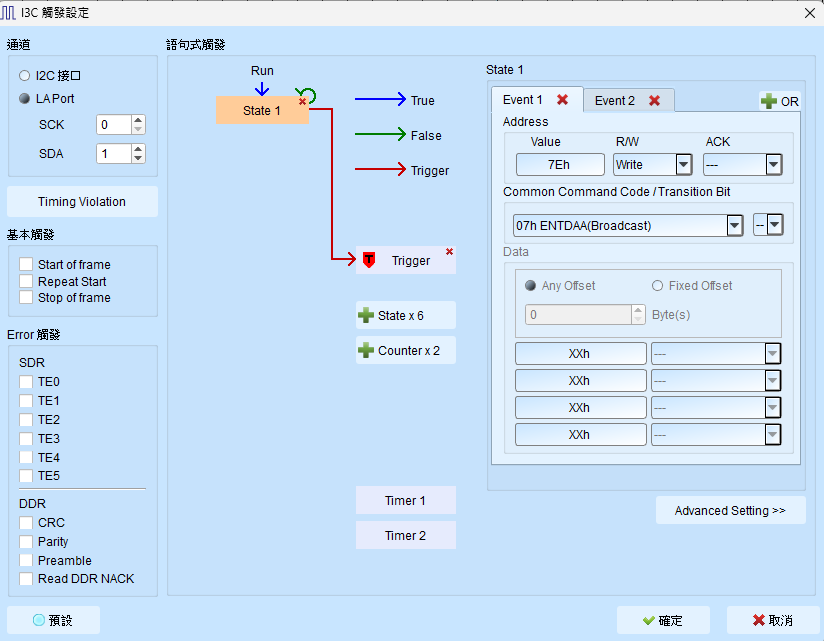Cancel with the 取消 button
Image resolution: width=824 pixels, height=641 pixels.
coord(772,621)
